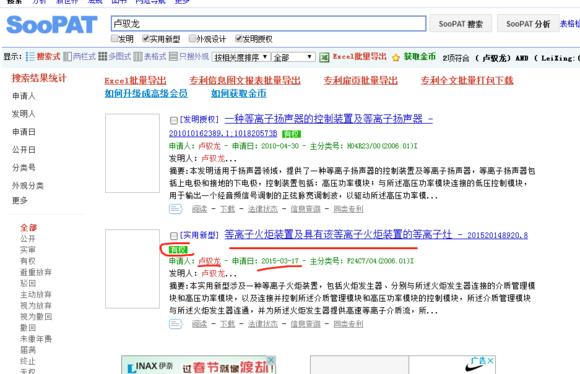Click the document icon under second patent result

tap(175, 324)
